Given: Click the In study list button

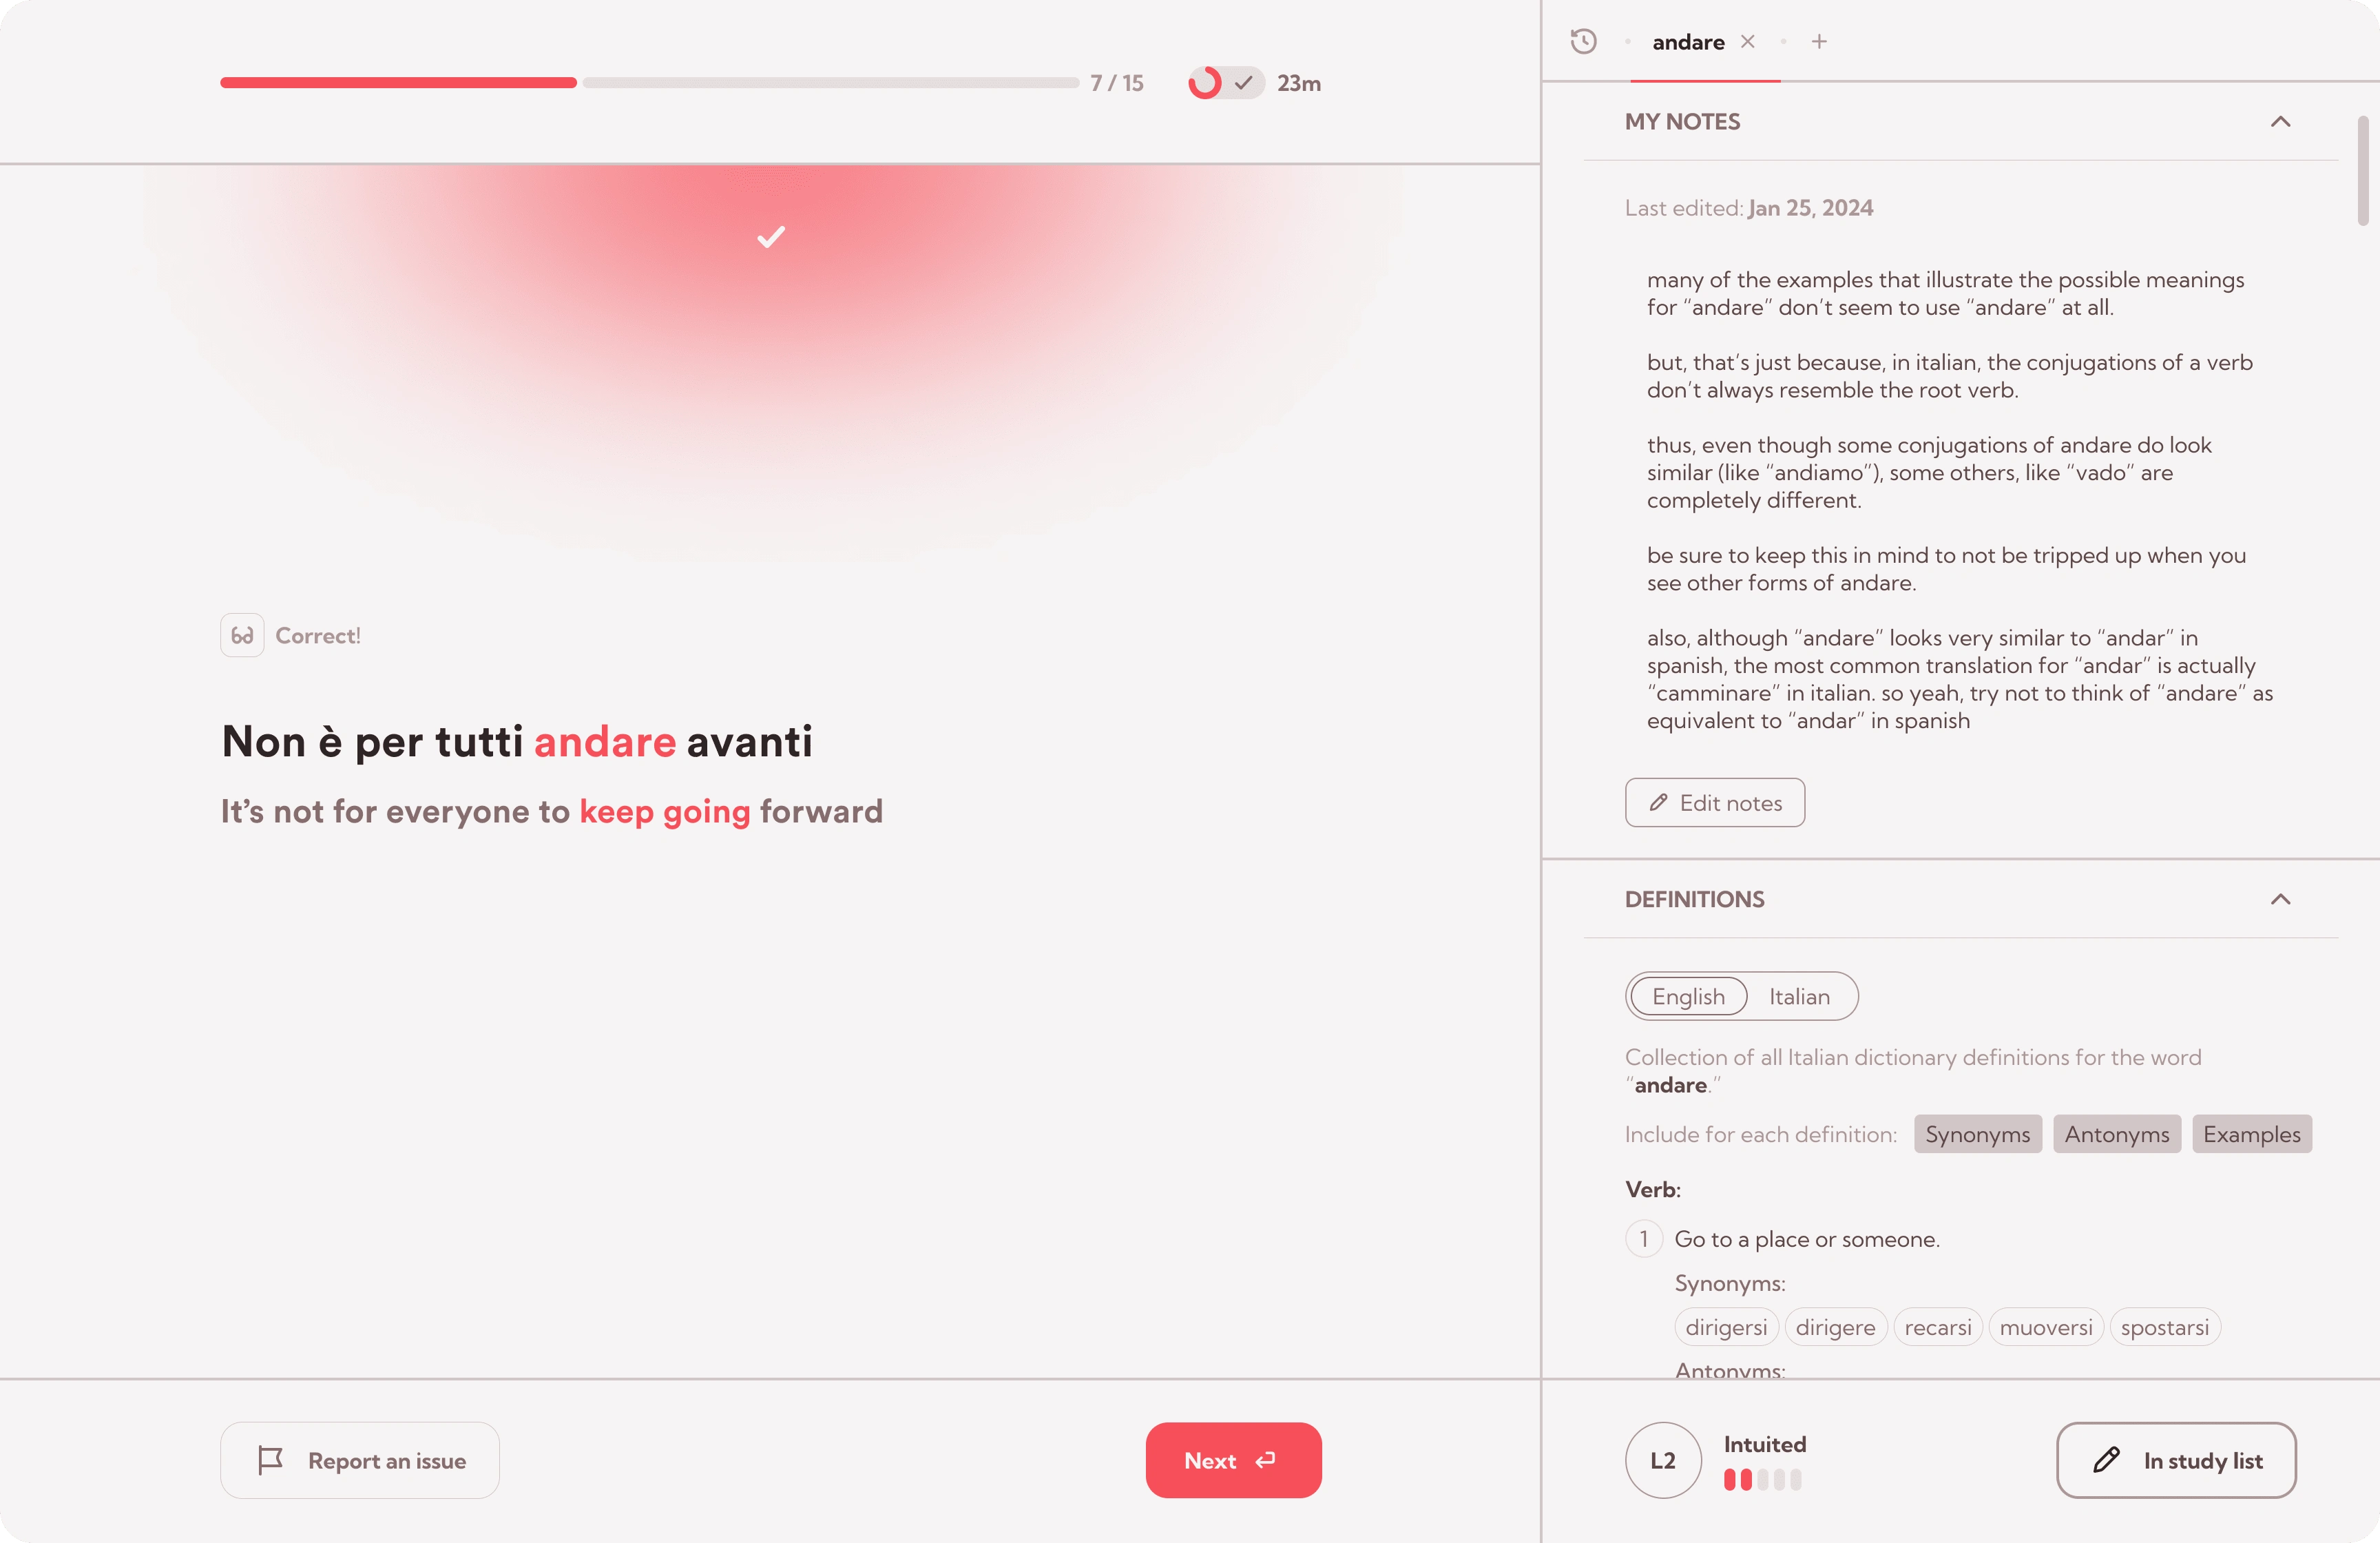Looking at the screenshot, I should pos(2175,1460).
